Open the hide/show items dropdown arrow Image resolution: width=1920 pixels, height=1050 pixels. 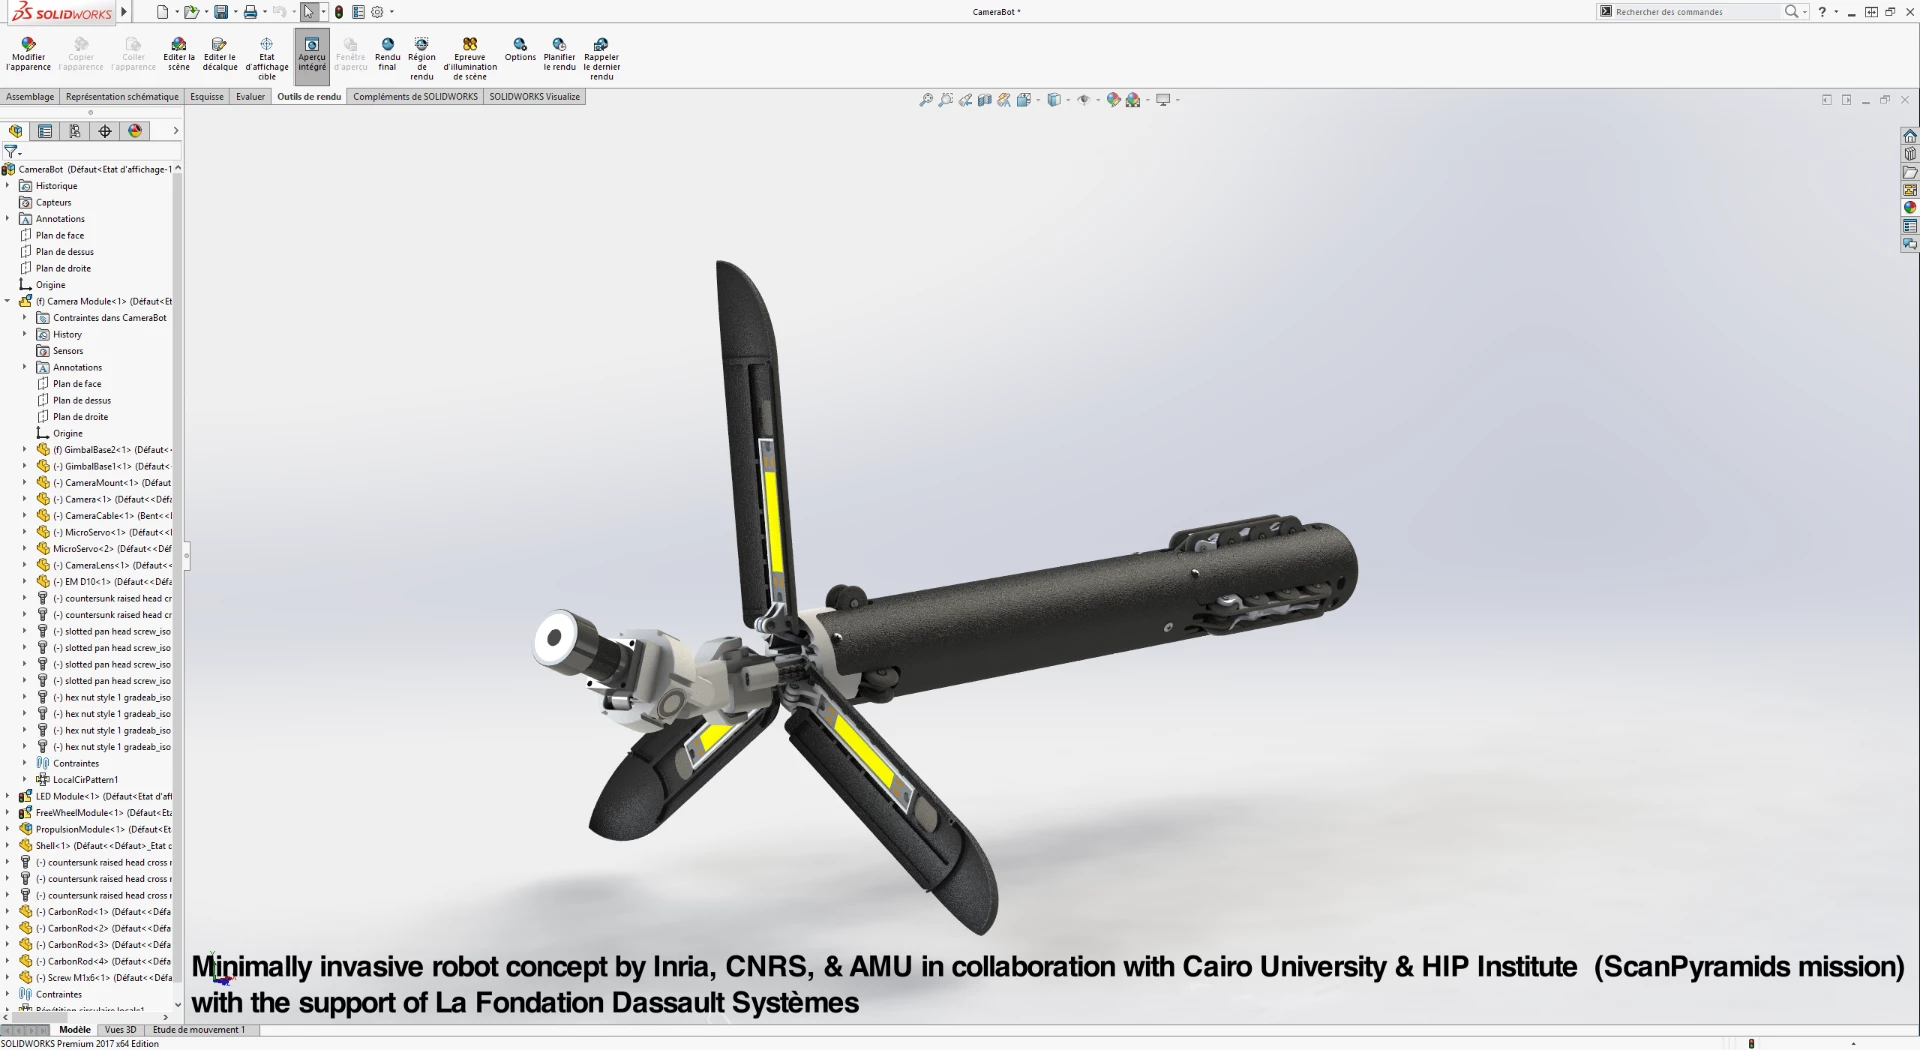click(1098, 100)
